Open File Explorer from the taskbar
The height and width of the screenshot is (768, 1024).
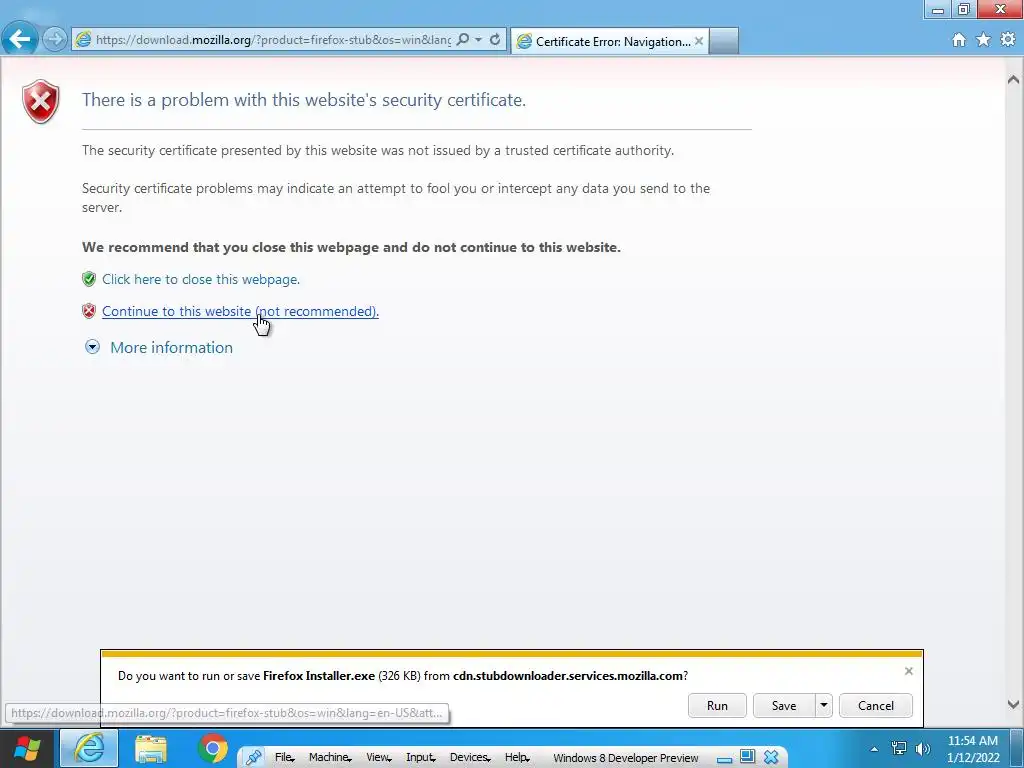click(x=151, y=748)
